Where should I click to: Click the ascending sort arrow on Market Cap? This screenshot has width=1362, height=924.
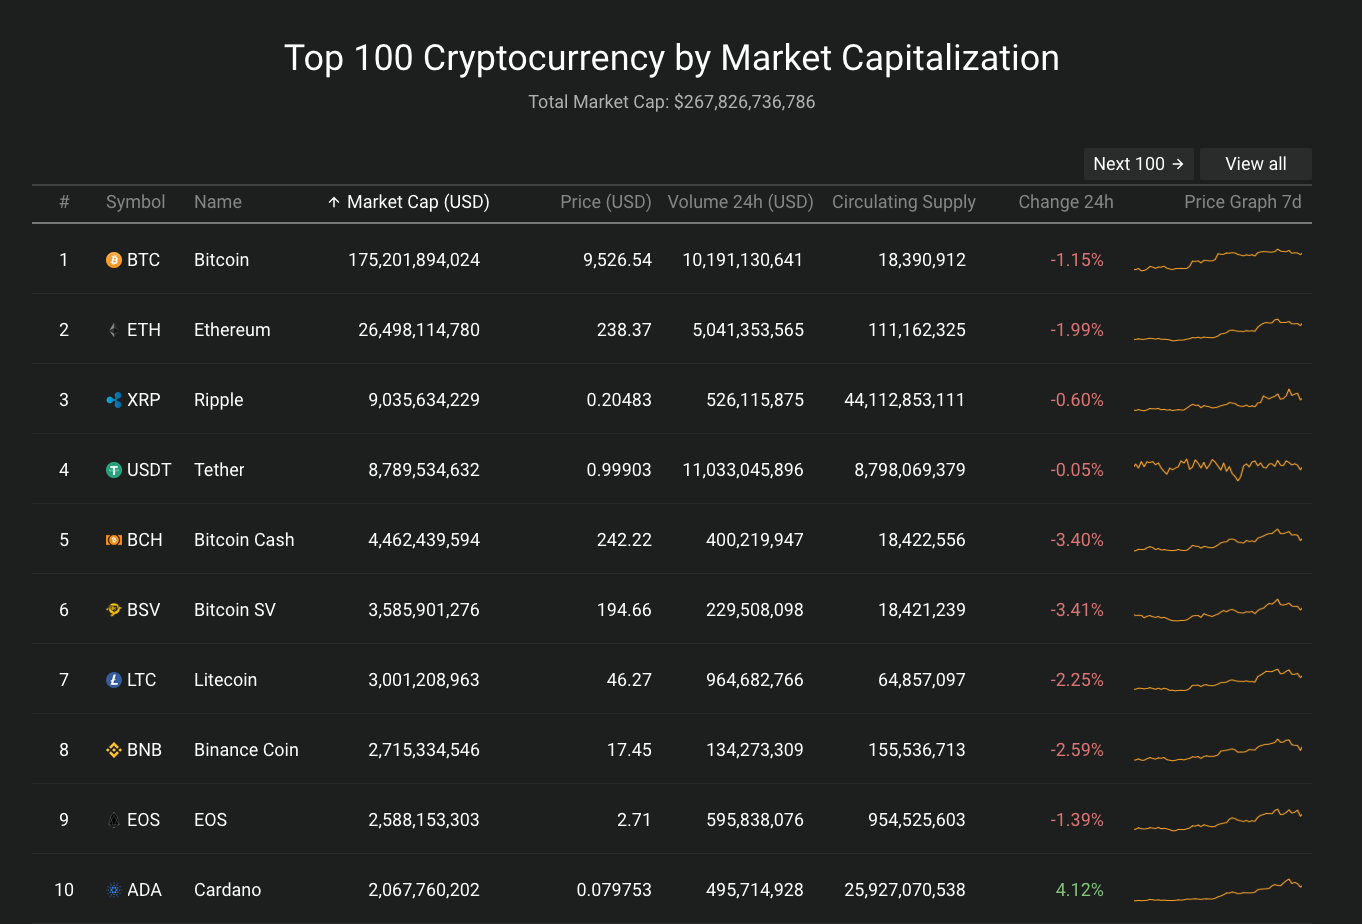pyautogui.click(x=334, y=202)
